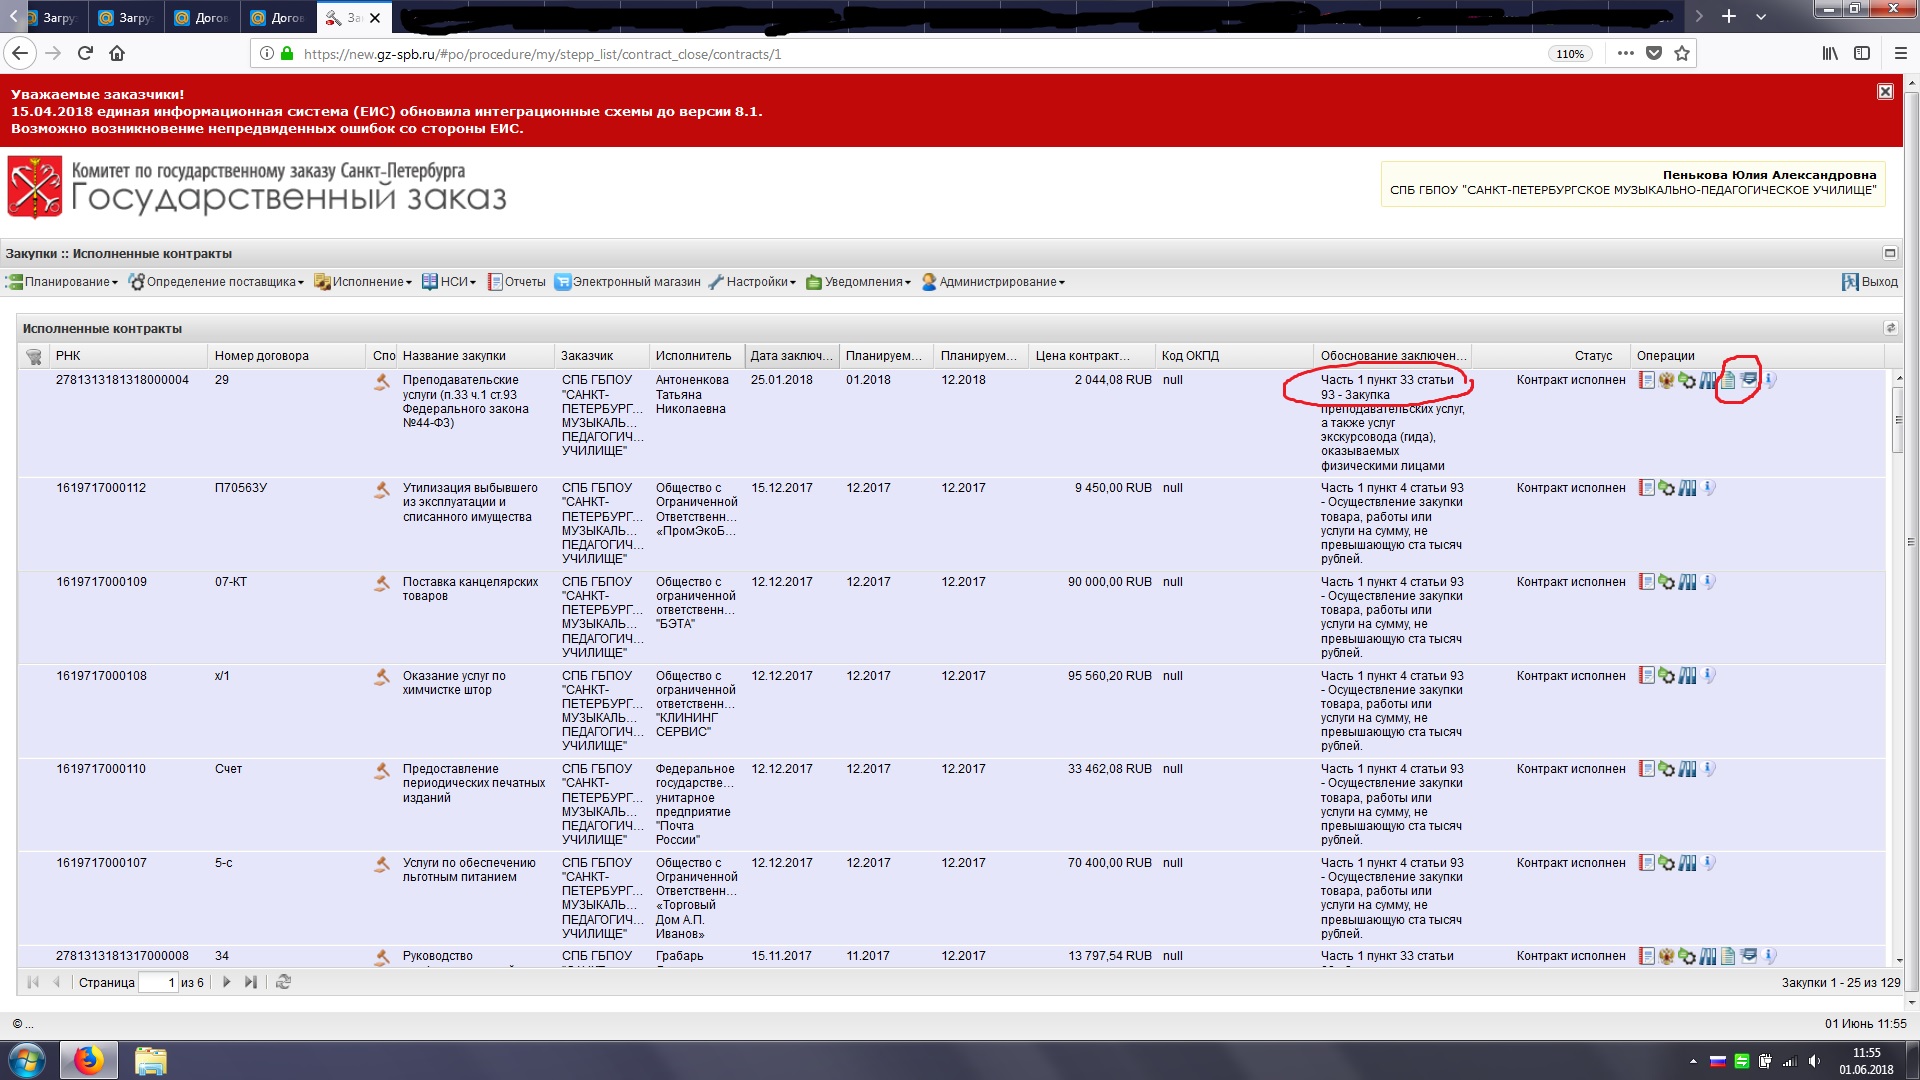Open the Отчеты menu item
This screenshot has height=1080, width=1920.
coord(516,282)
